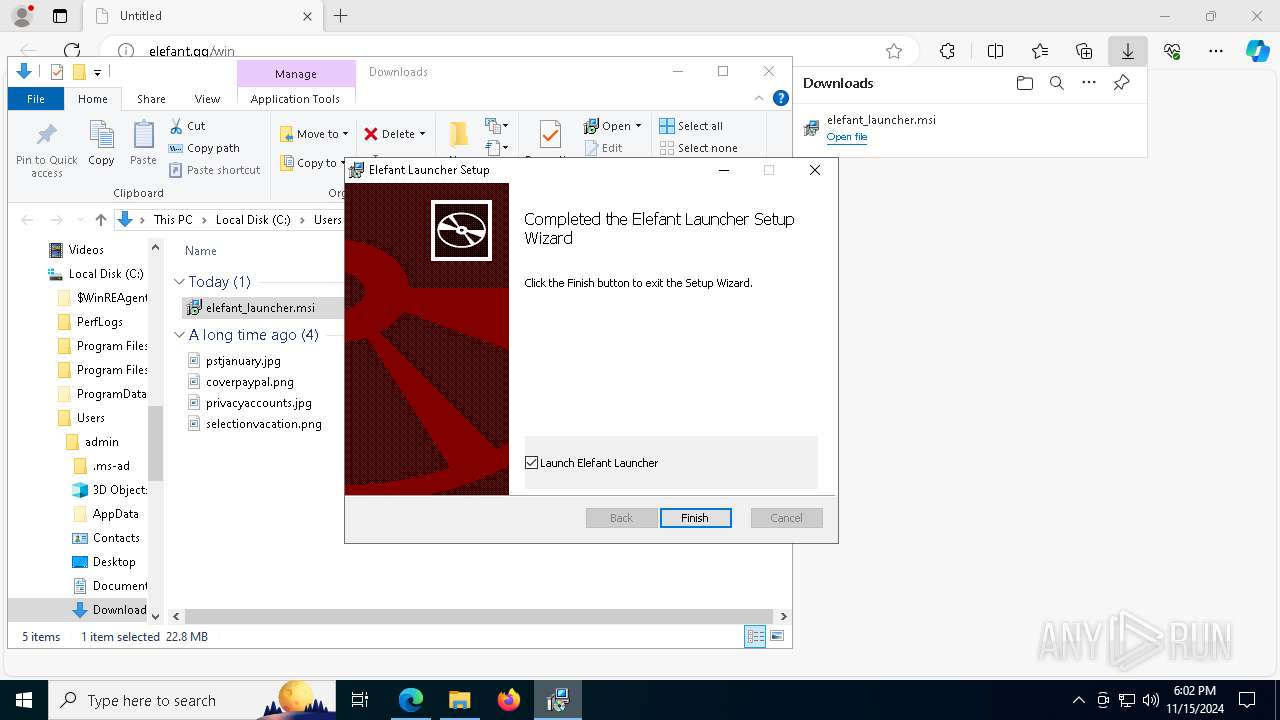Switch to the View ribbon tab
Screen dimensions: 1280x720
coord(207,99)
